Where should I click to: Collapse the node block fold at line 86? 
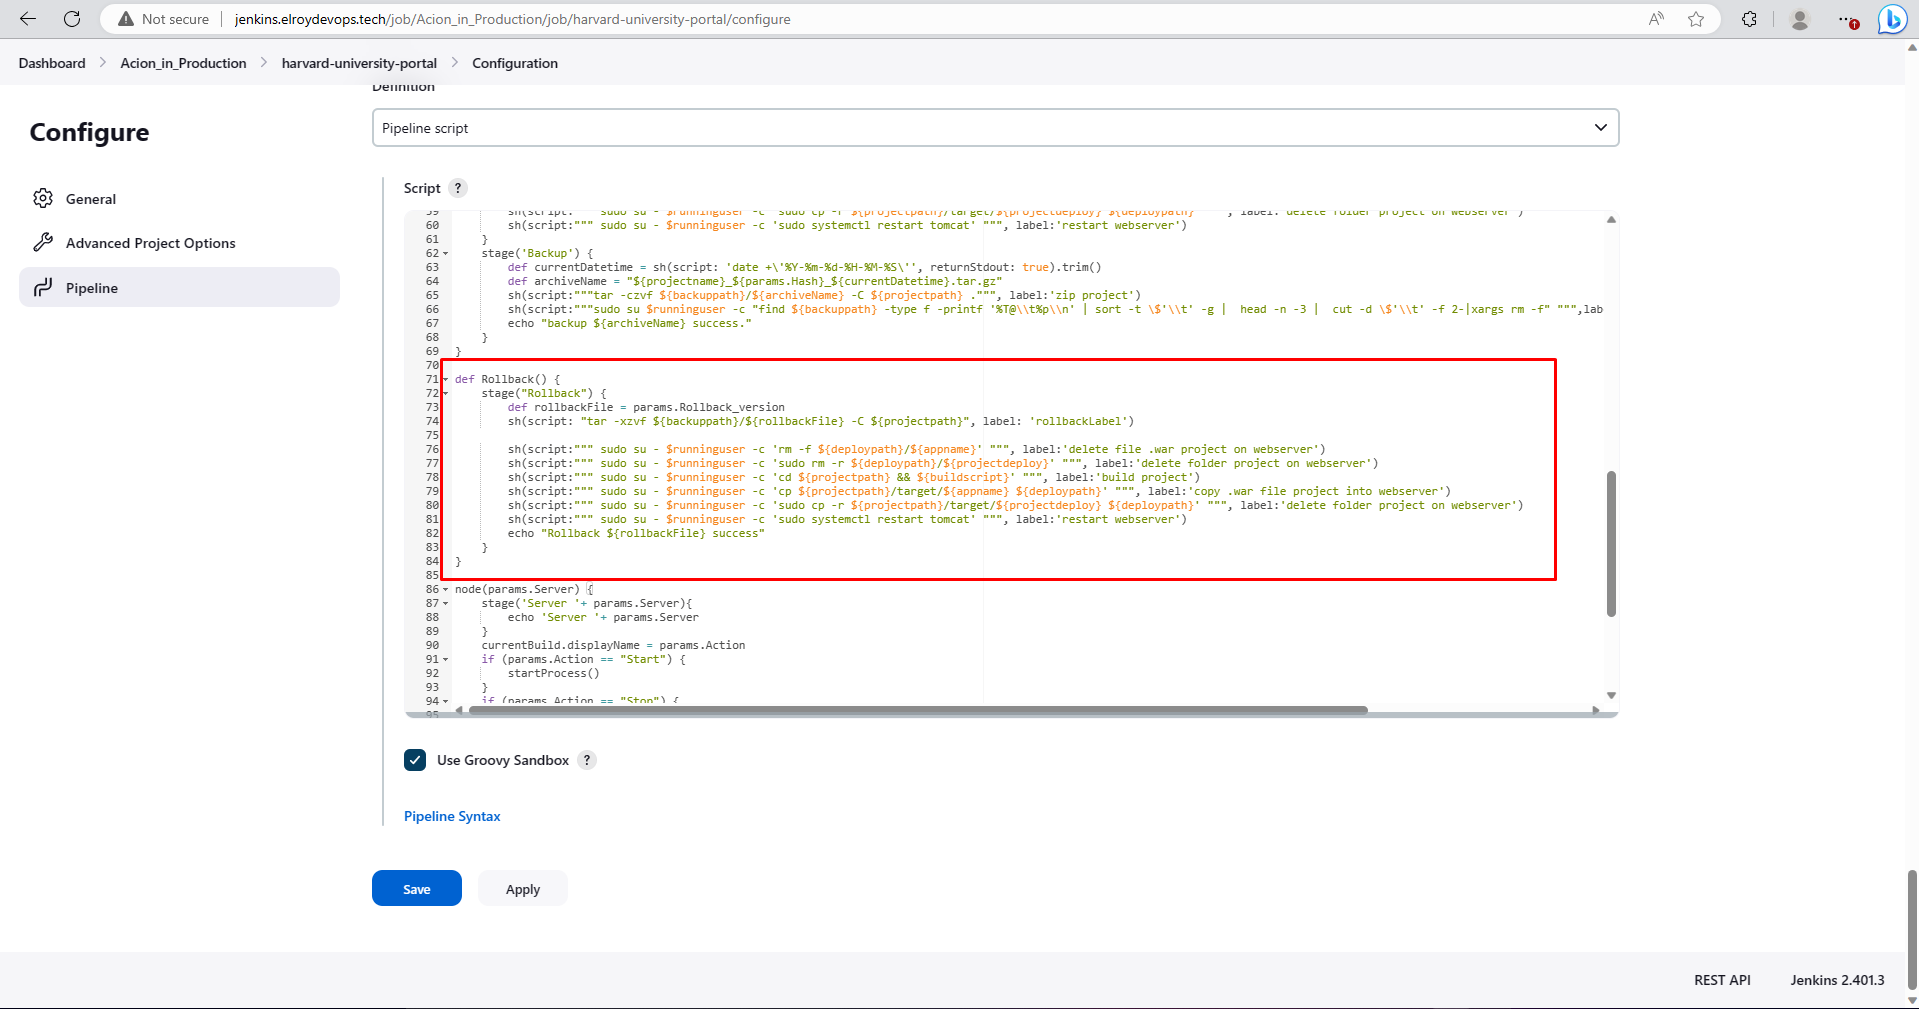446,590
